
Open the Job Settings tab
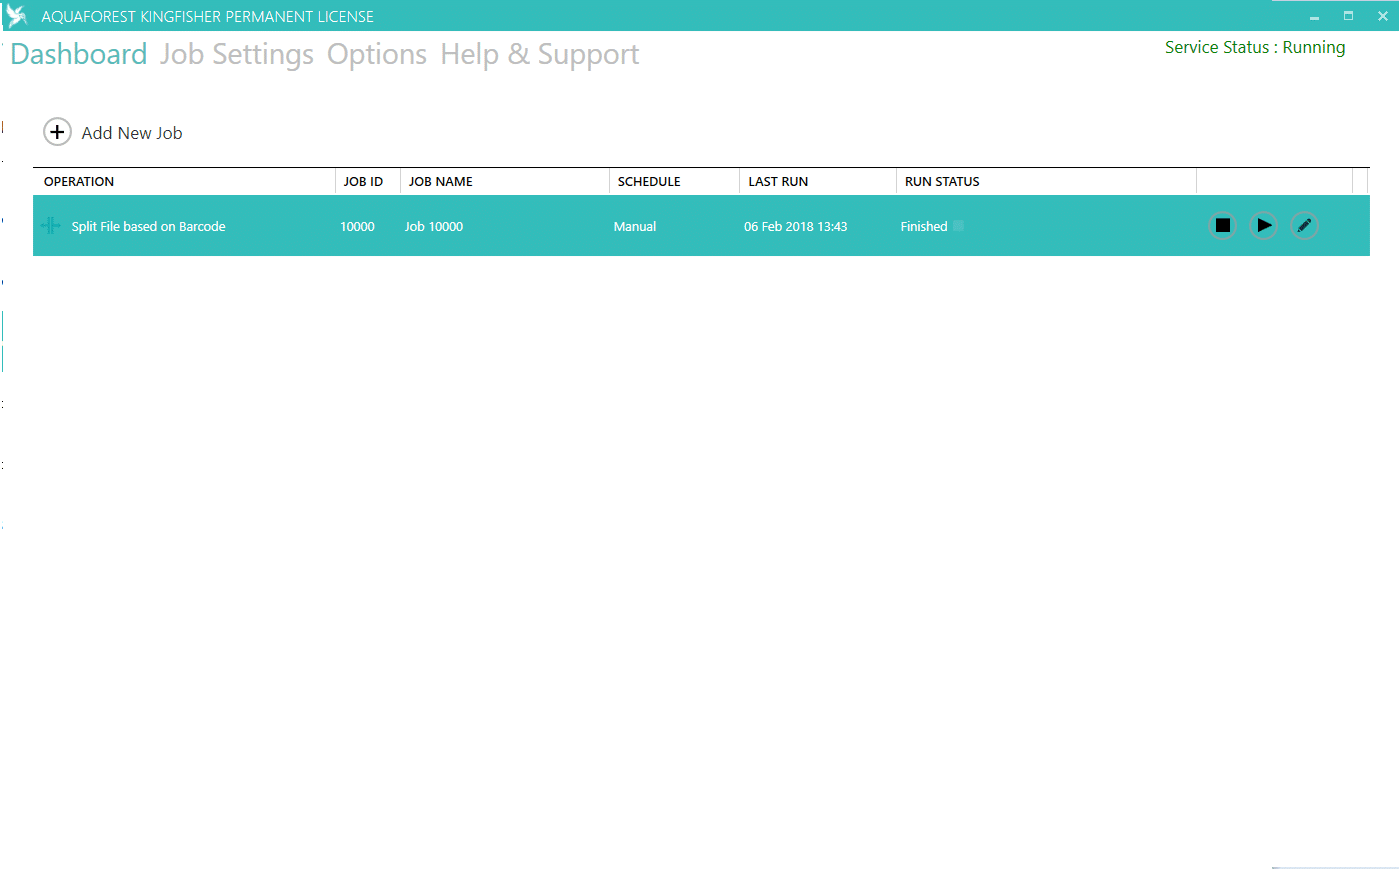(x=237, y=54)
